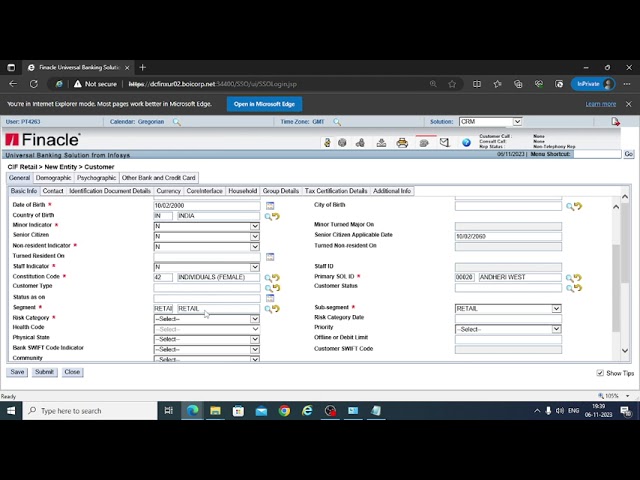Open the Turned Resident On calendar
This screenshot has width=640, height=480.
[270, 257]
